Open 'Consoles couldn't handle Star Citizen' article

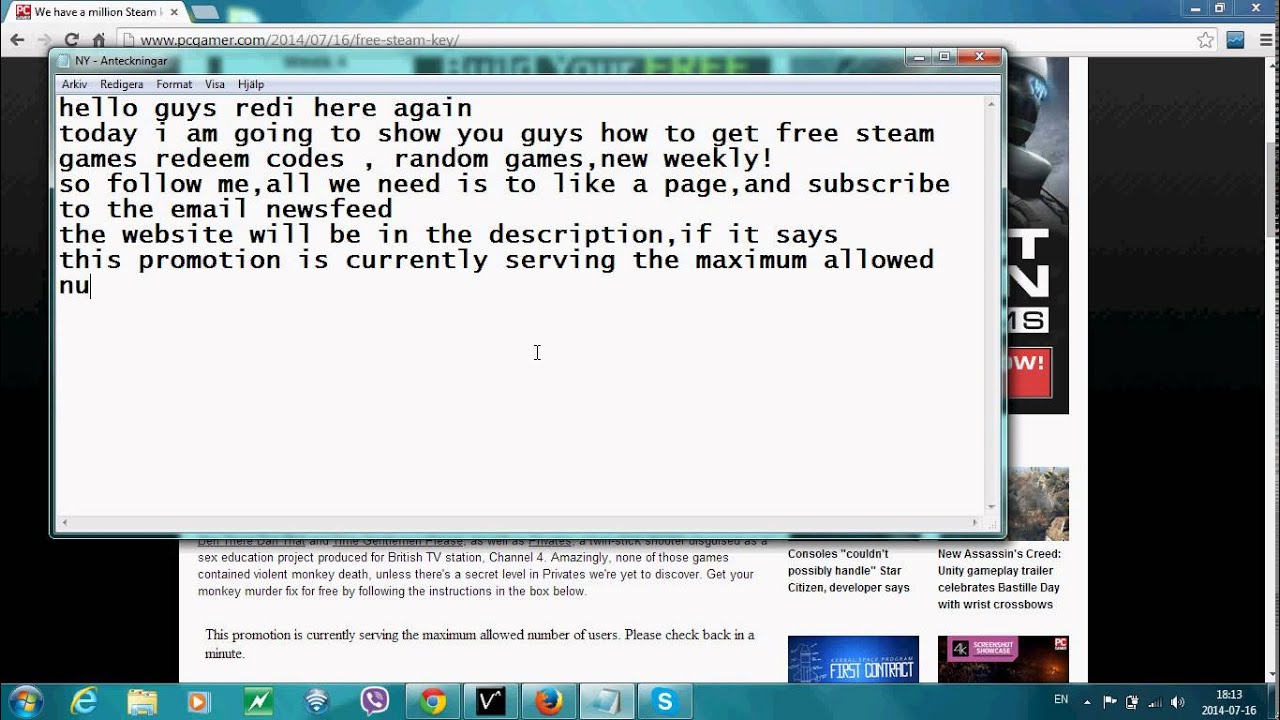pyautogui.click(x=848, y=570)
